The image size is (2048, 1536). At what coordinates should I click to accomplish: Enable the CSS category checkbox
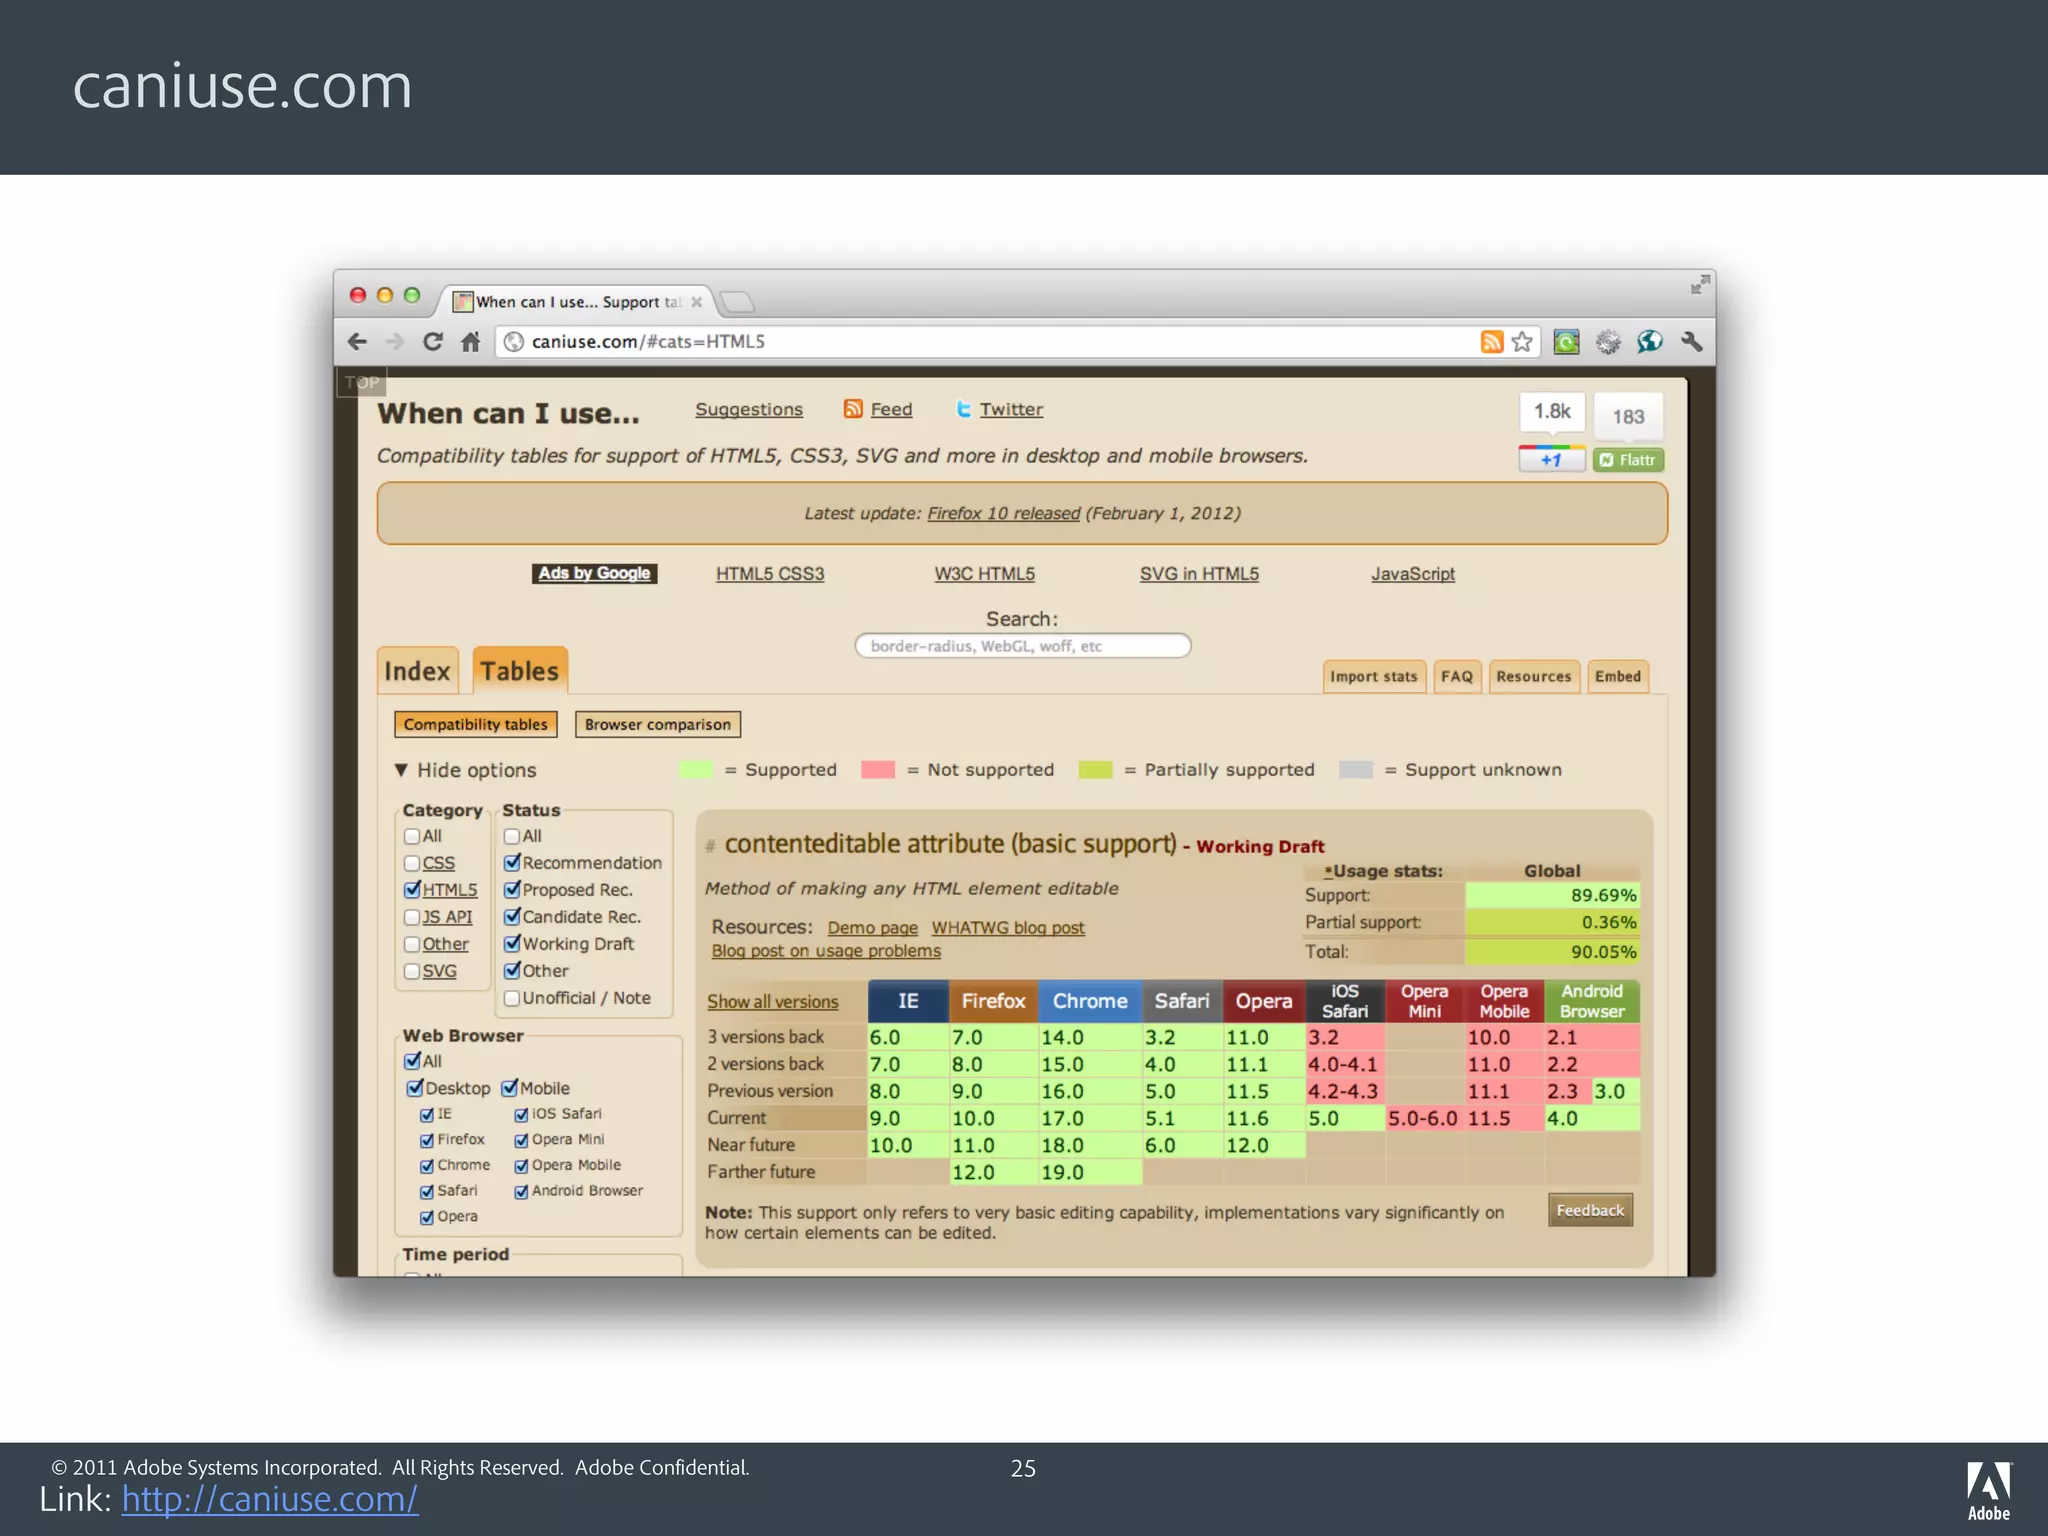coord(412,863)
